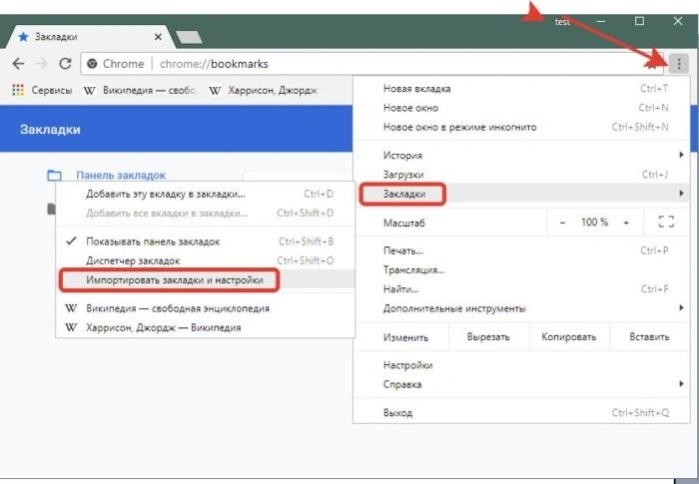699x484 pixels.
Task: Click the Вставить button
Action: click(x=649, y=337)
